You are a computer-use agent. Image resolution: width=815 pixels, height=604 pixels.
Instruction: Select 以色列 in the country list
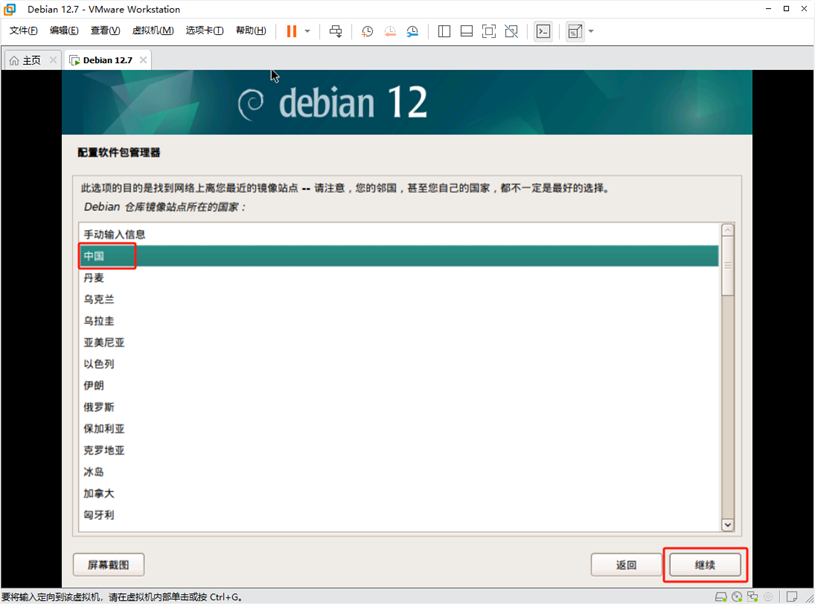[x=399, y=364]
